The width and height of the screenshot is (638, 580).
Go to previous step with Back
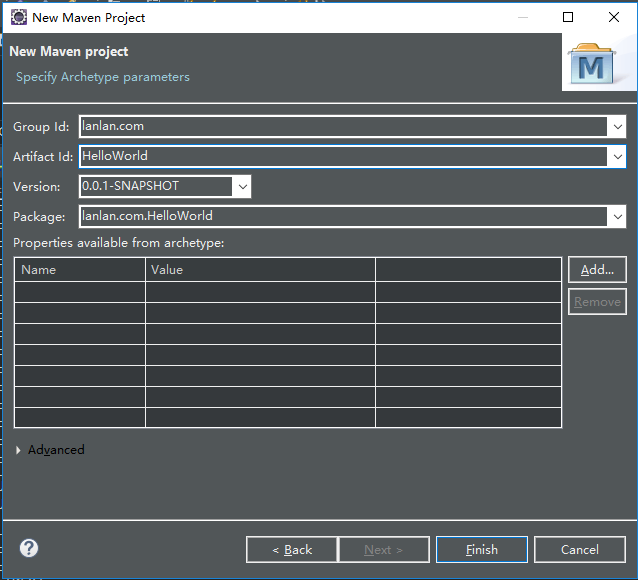pos(292,549)
